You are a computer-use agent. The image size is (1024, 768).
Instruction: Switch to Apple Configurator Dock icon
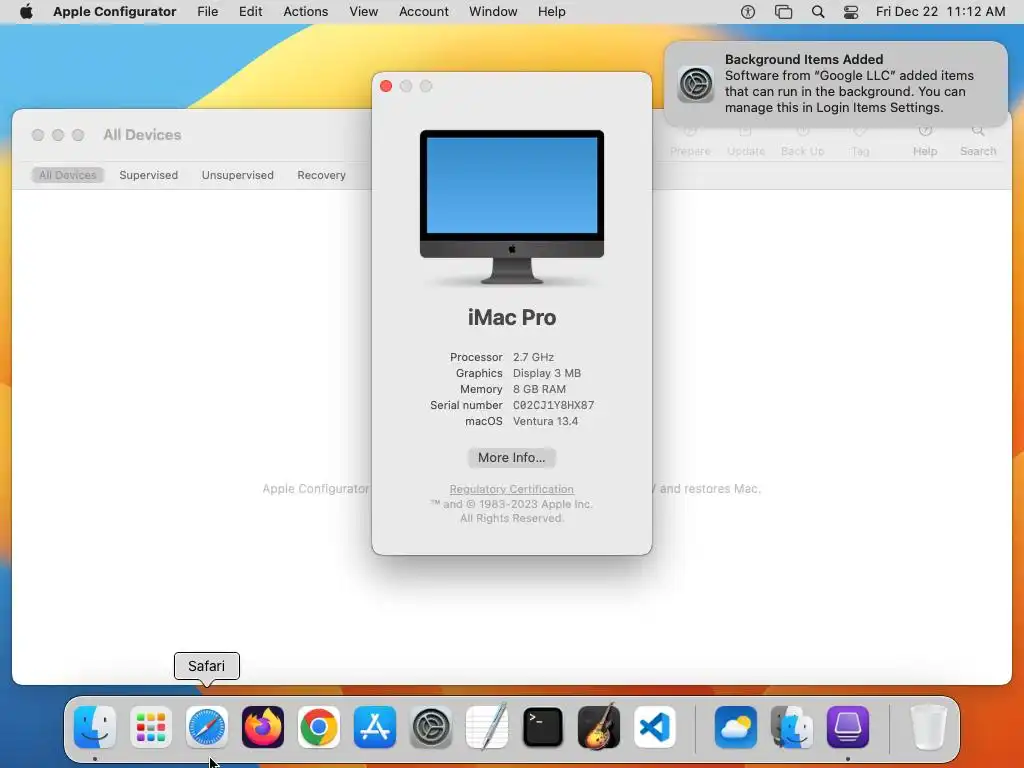(x=848, y=727)
